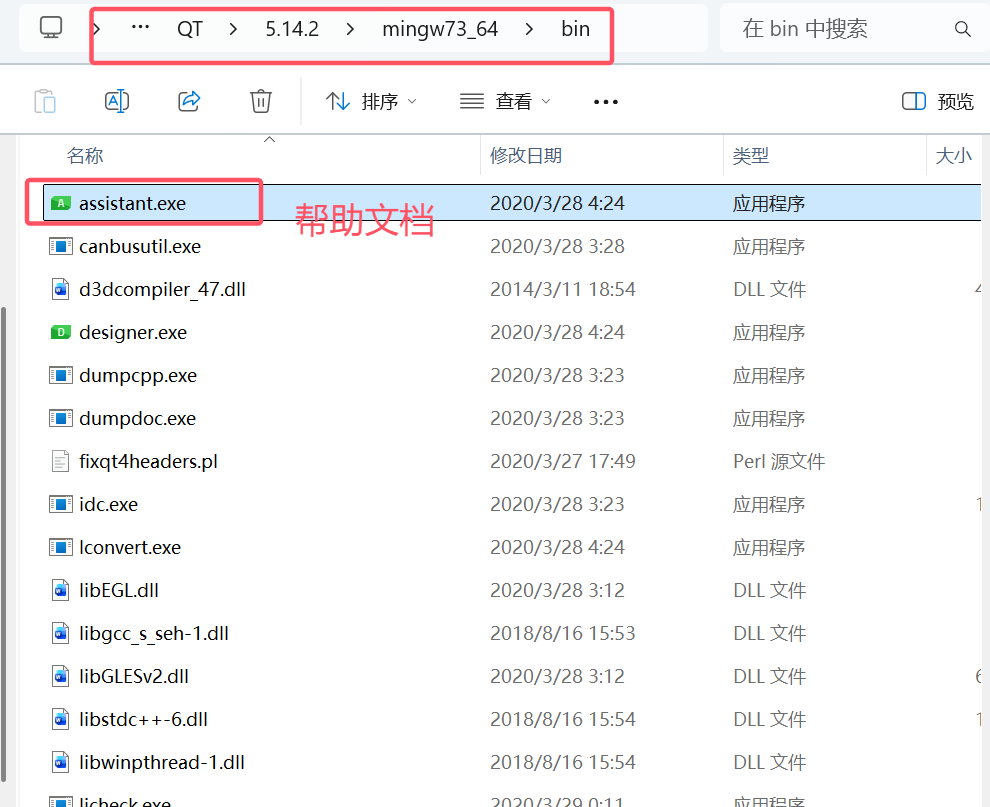Click the dumpcpp.exe file name

138,375
